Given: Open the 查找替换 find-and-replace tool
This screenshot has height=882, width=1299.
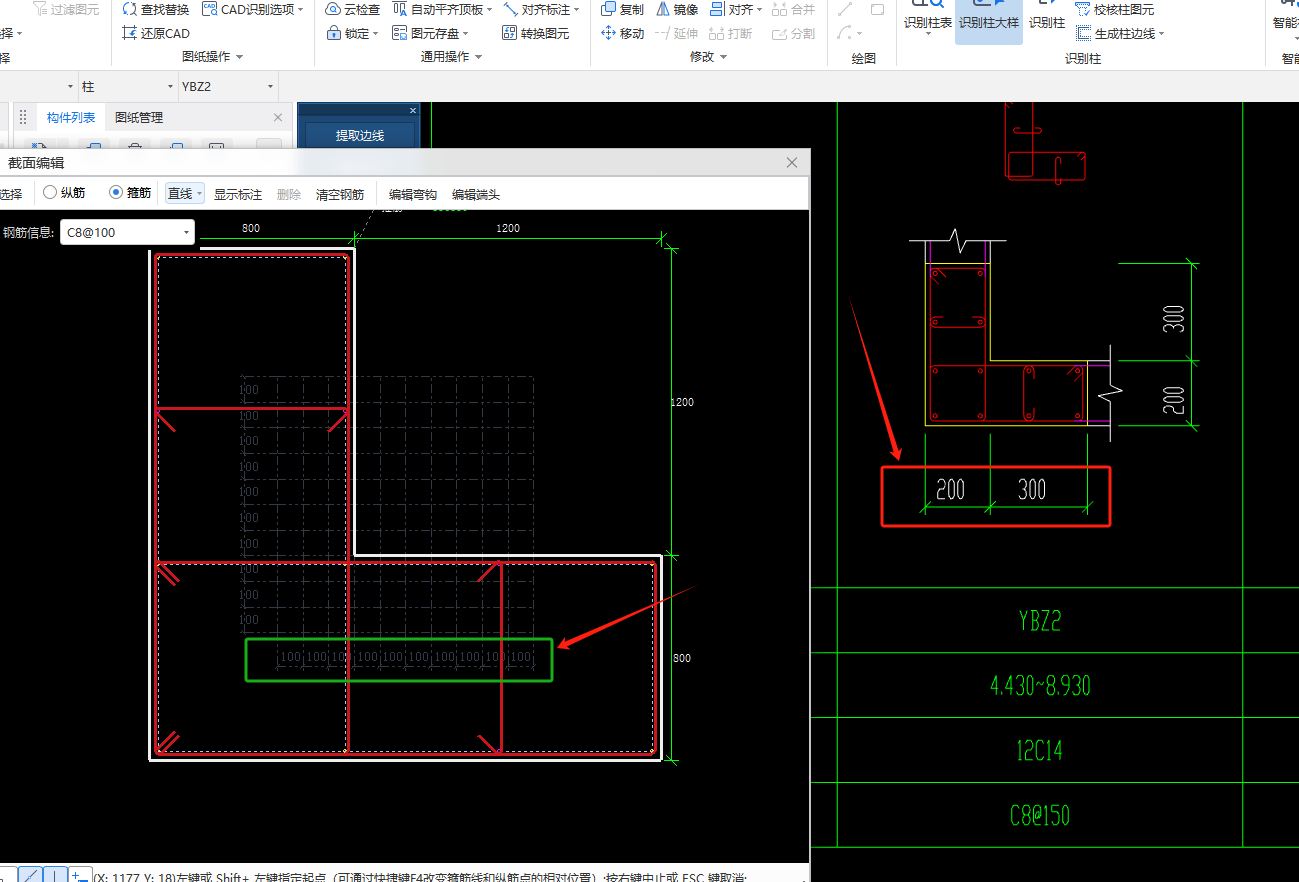Looking at the screenshot, I should 156,9.
